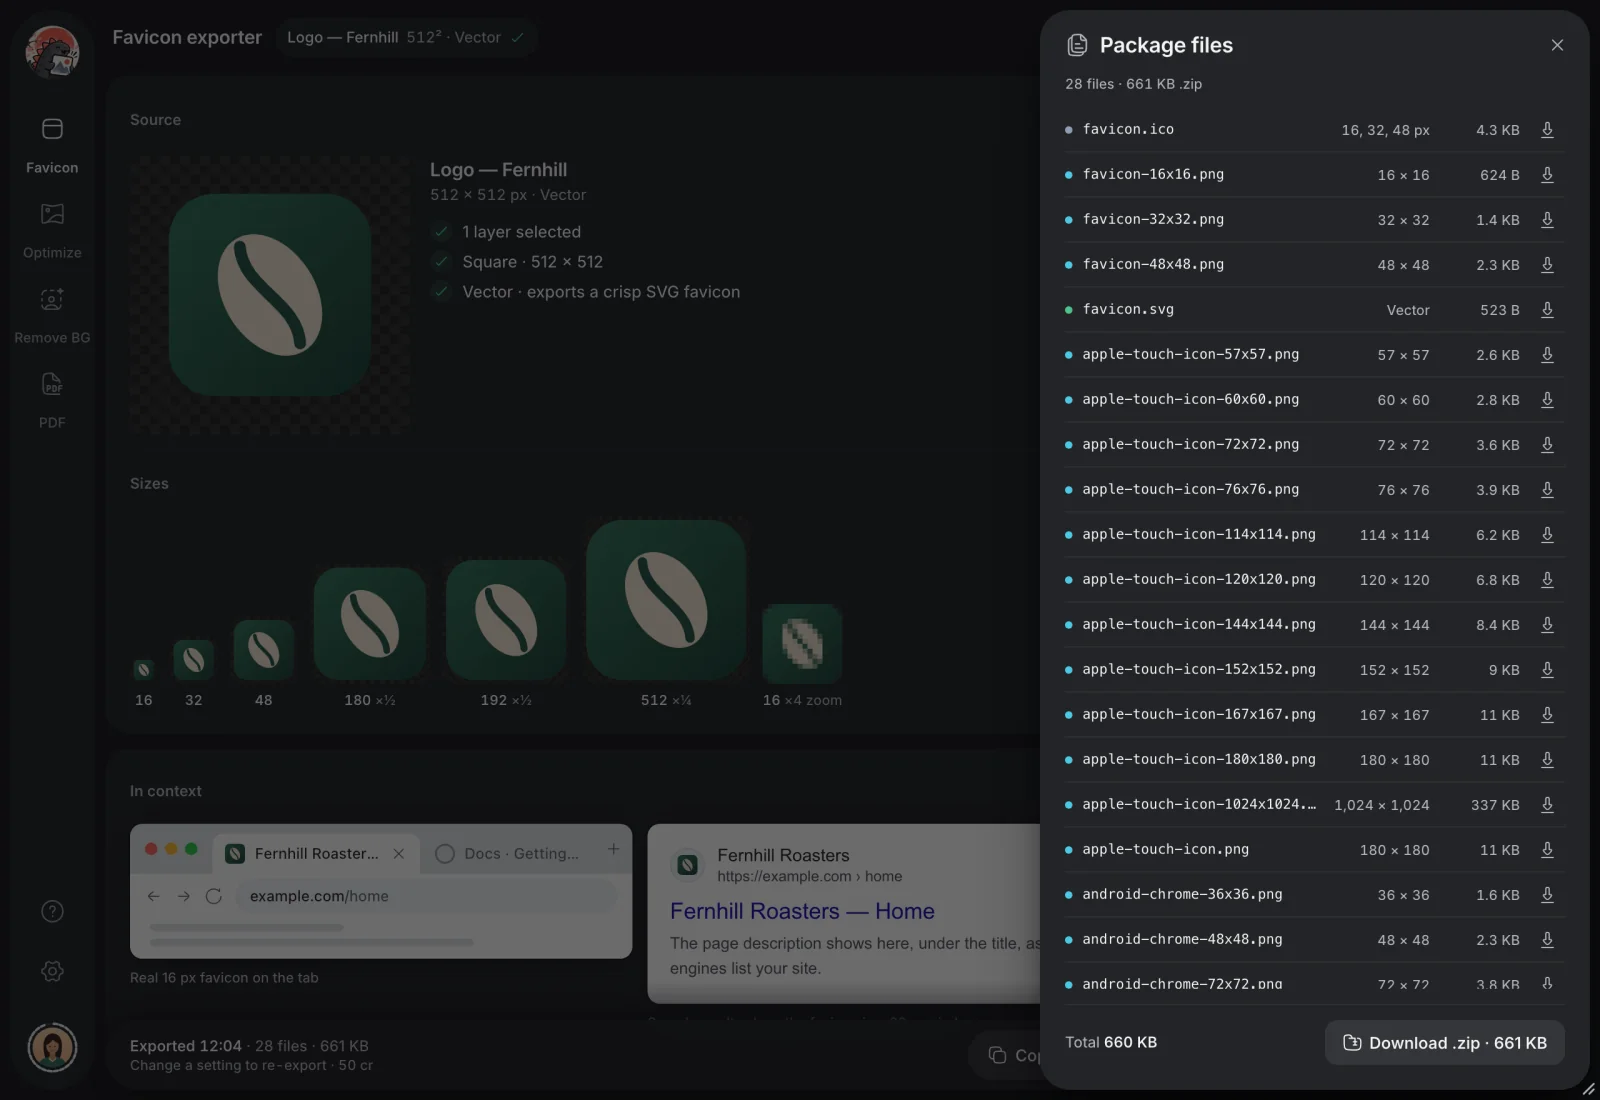
Task: Select the Docs · Getting browser tab
Action: pos(508,853)
